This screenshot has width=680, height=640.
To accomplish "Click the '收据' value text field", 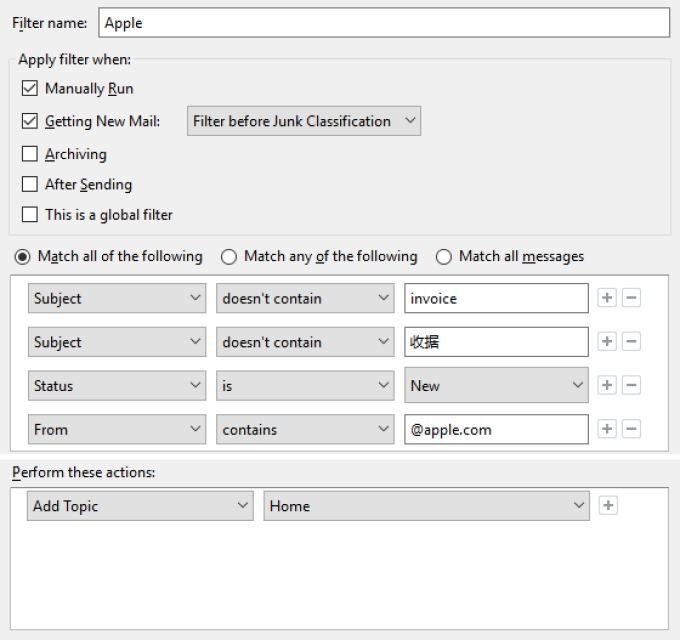I will click(497, 342).
